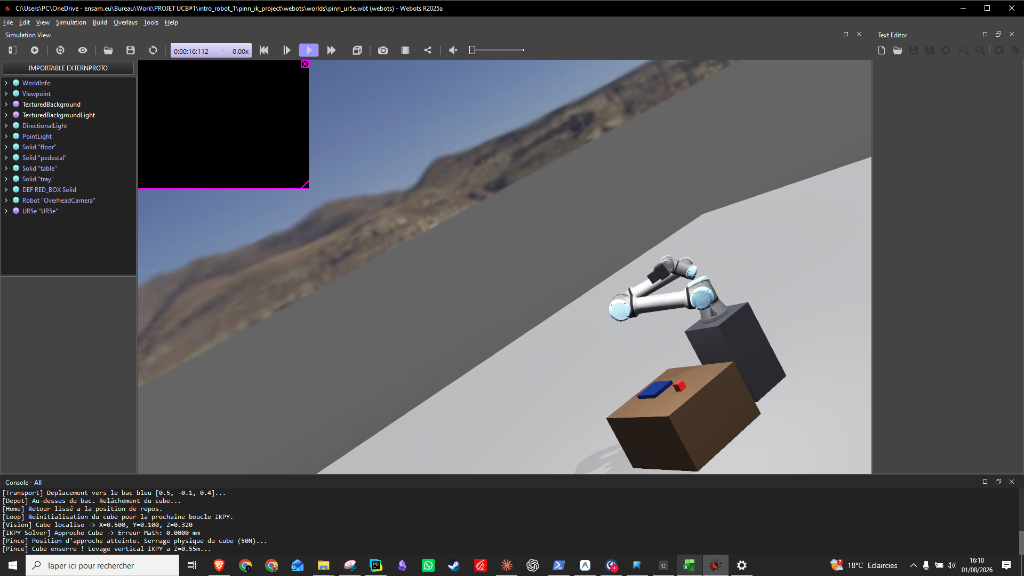The height and width of the screenshot is (576, 1024).
Task: Open the Help menu
Action: click(x=171, y=22)
